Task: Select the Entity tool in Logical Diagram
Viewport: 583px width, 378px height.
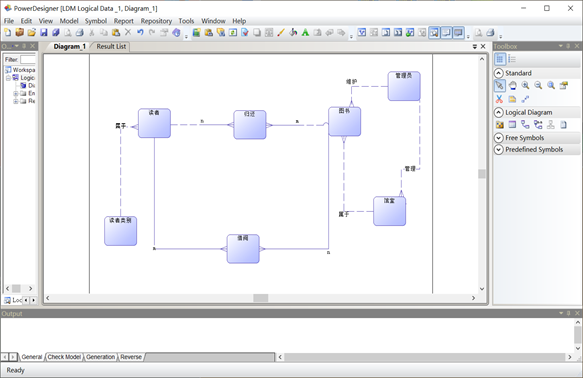Action: (512, 125)
